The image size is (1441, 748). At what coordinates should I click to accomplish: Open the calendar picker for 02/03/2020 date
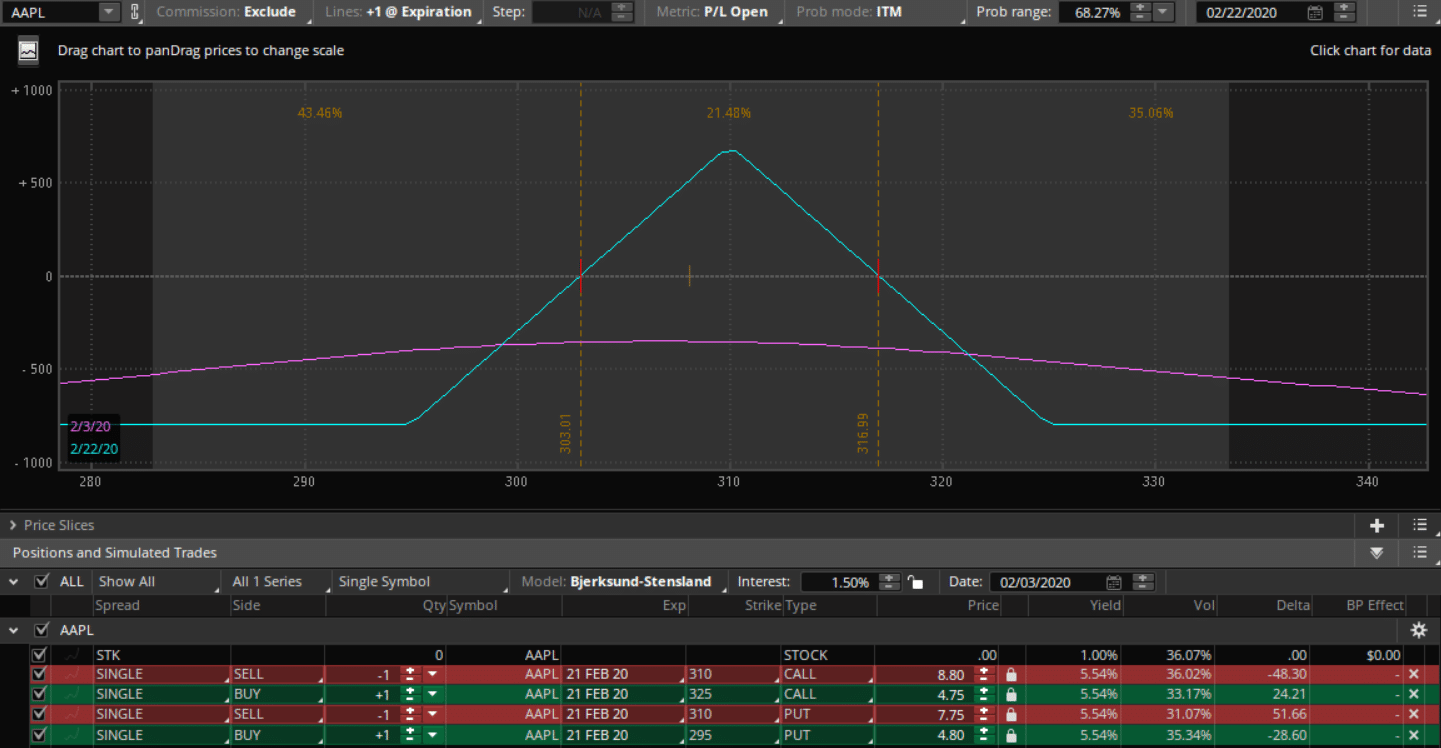(x=1114, y=582)
